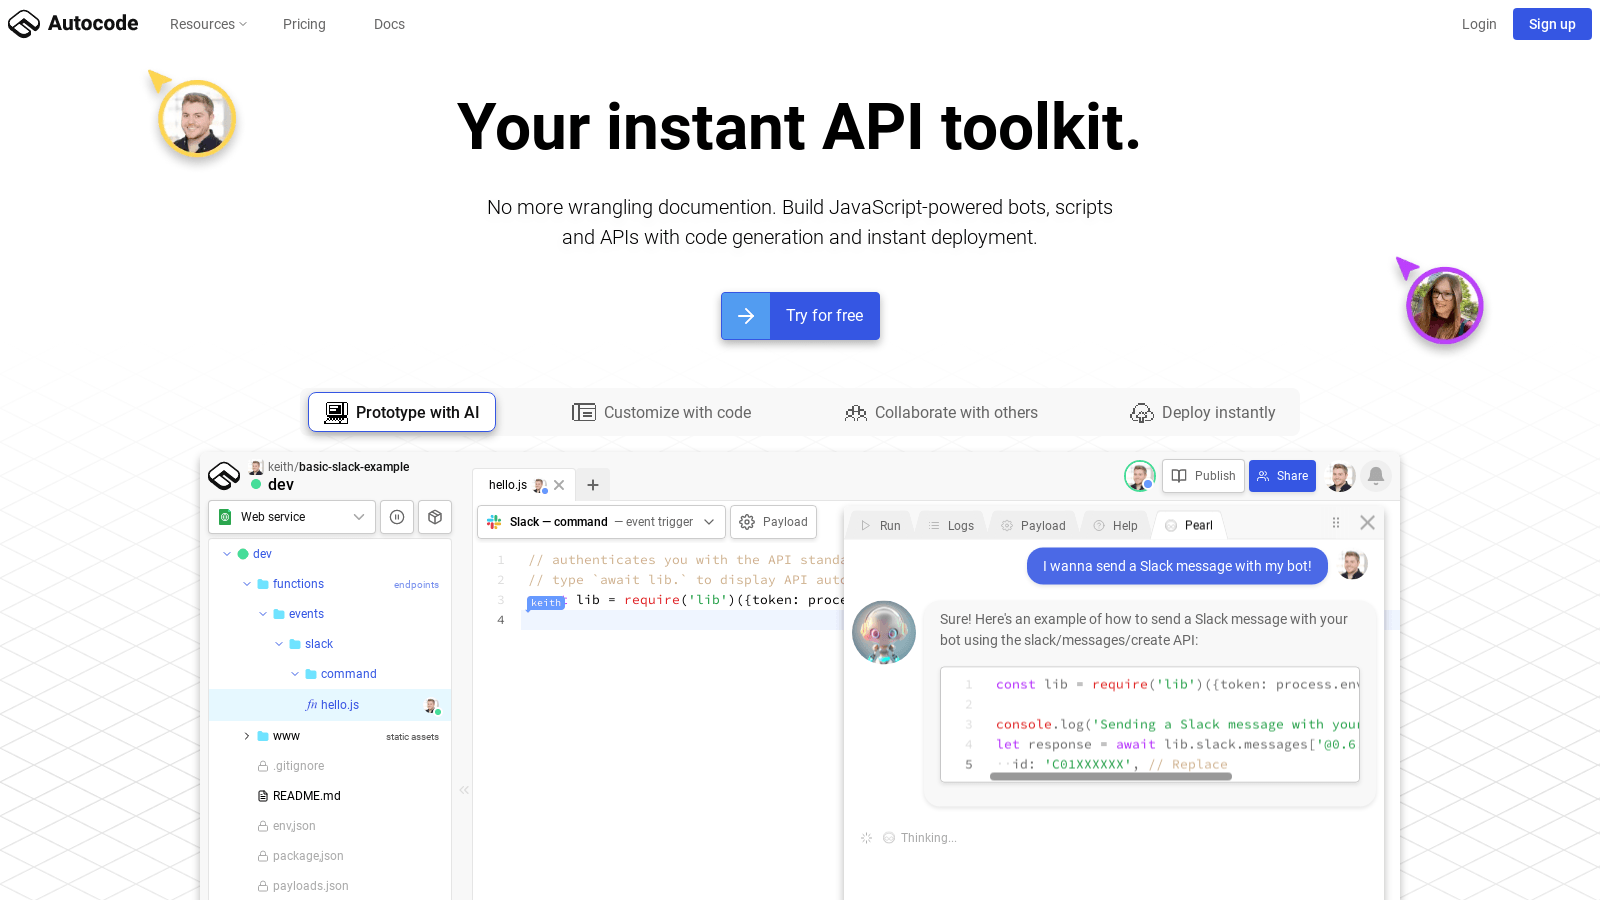
Task: Click the user avatar in sent chat message
Action: 1352,565
